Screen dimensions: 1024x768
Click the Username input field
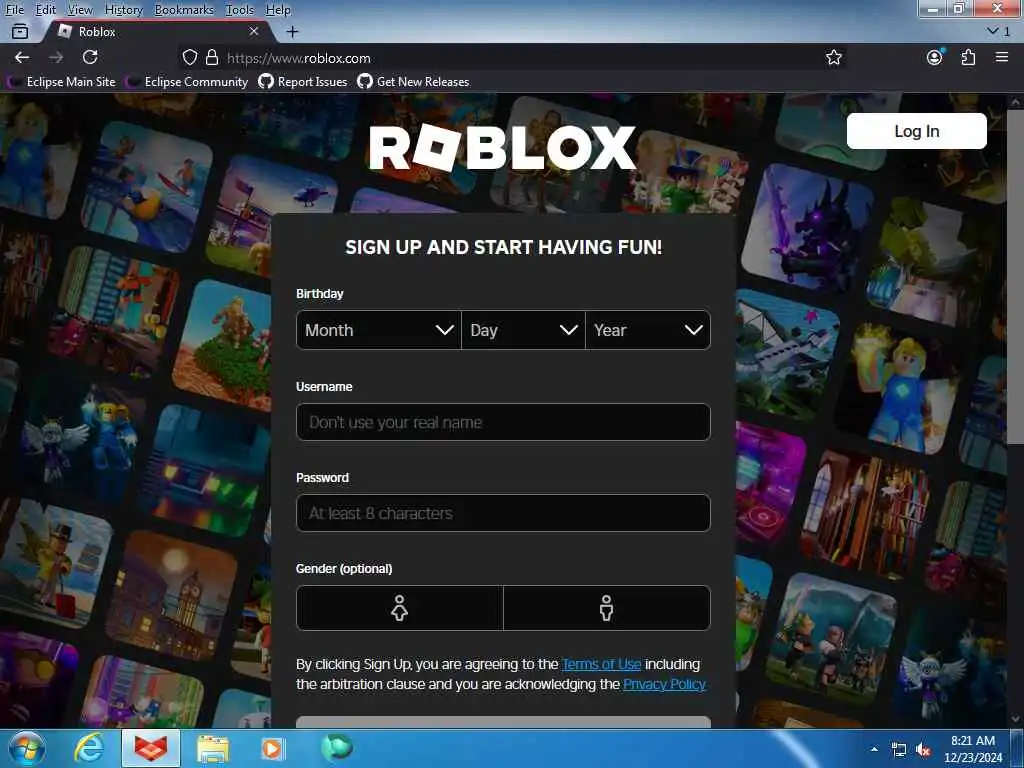(504, 422)
